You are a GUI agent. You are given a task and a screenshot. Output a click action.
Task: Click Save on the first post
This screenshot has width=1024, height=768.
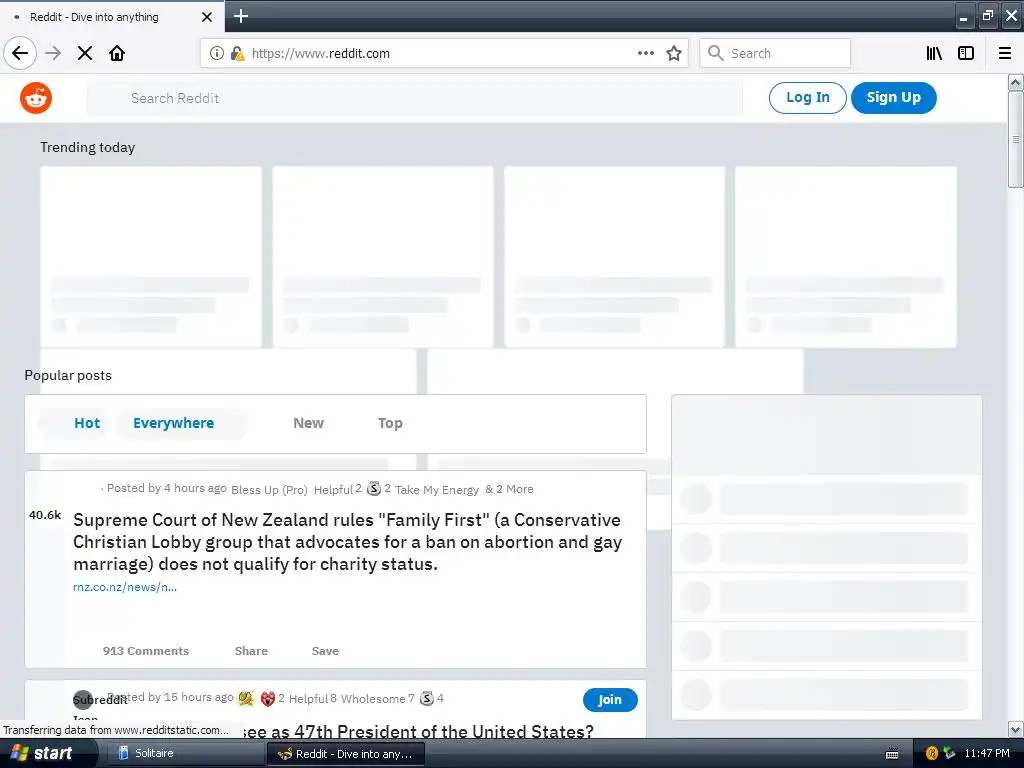coord(325,651)
